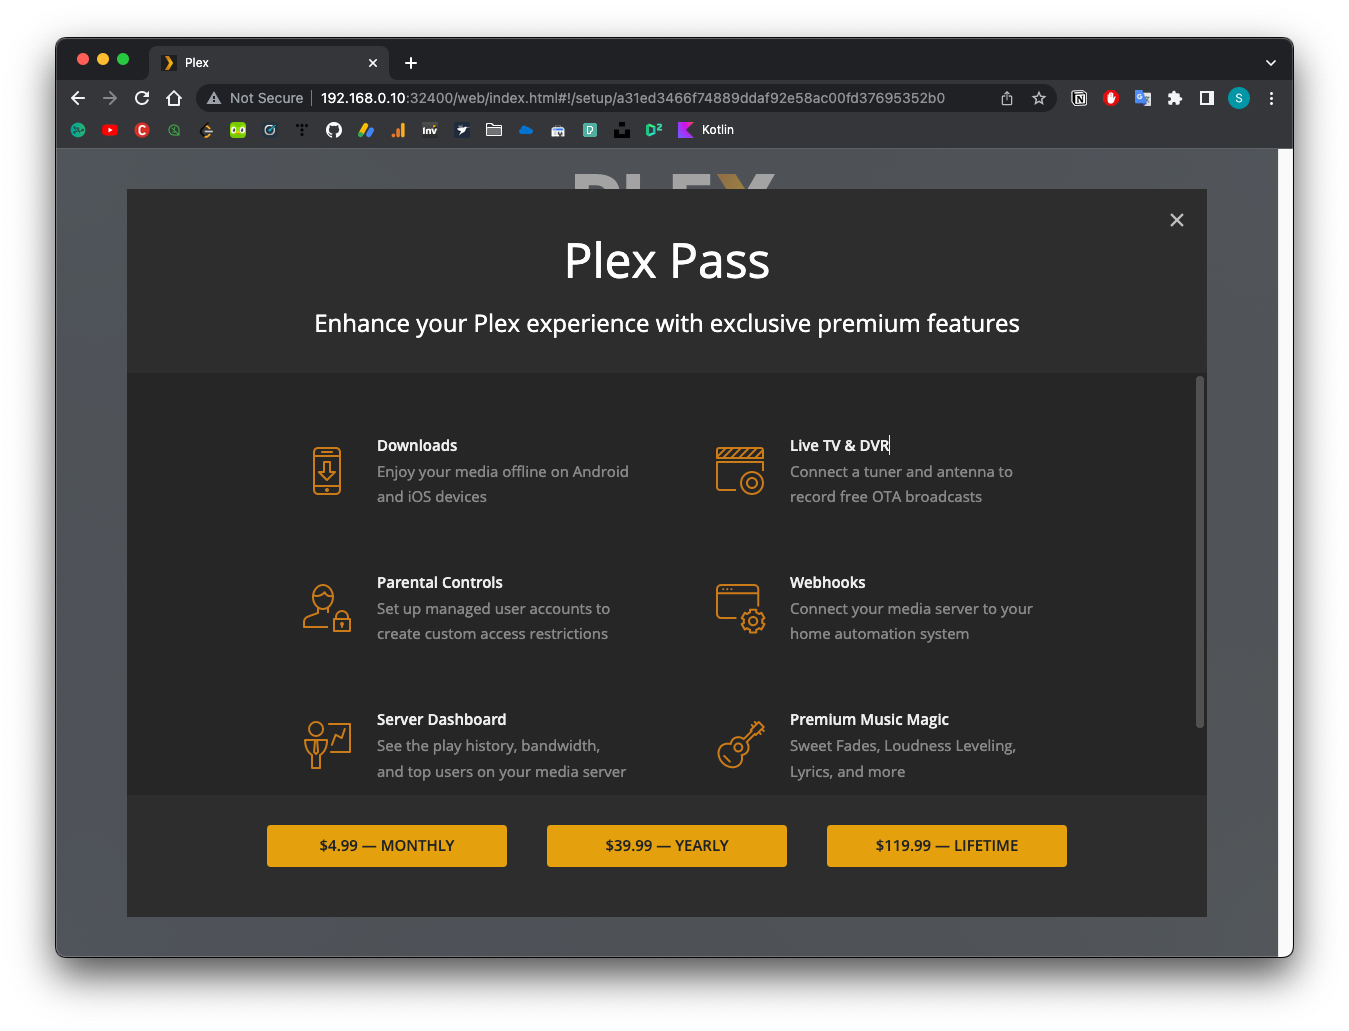Go back in browser history
Image resolution: width=1349 pixels, height=1031 pixels.
[x=78, y=98]
